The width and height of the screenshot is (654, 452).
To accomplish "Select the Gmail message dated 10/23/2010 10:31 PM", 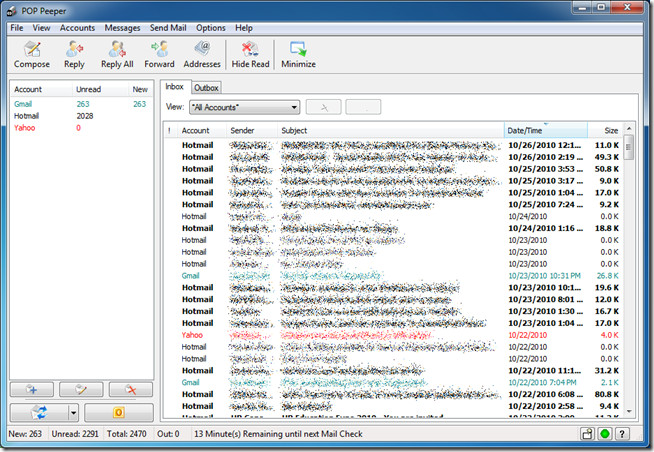I will (393, 276).
